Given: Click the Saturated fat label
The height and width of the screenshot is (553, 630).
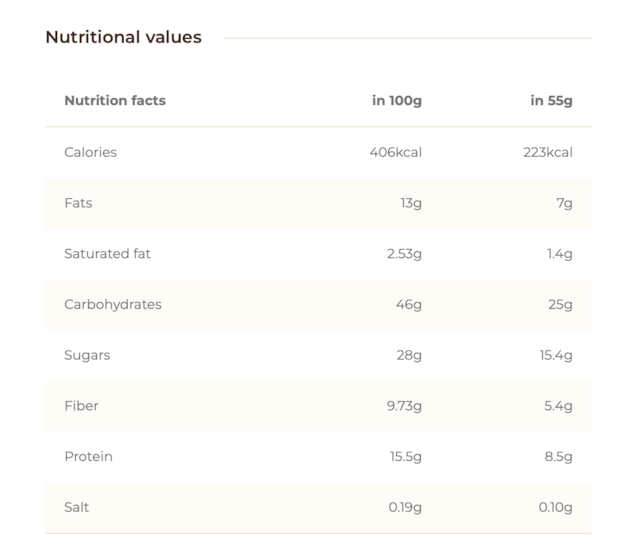Looking at the screenshot, I should coord(107,254).
